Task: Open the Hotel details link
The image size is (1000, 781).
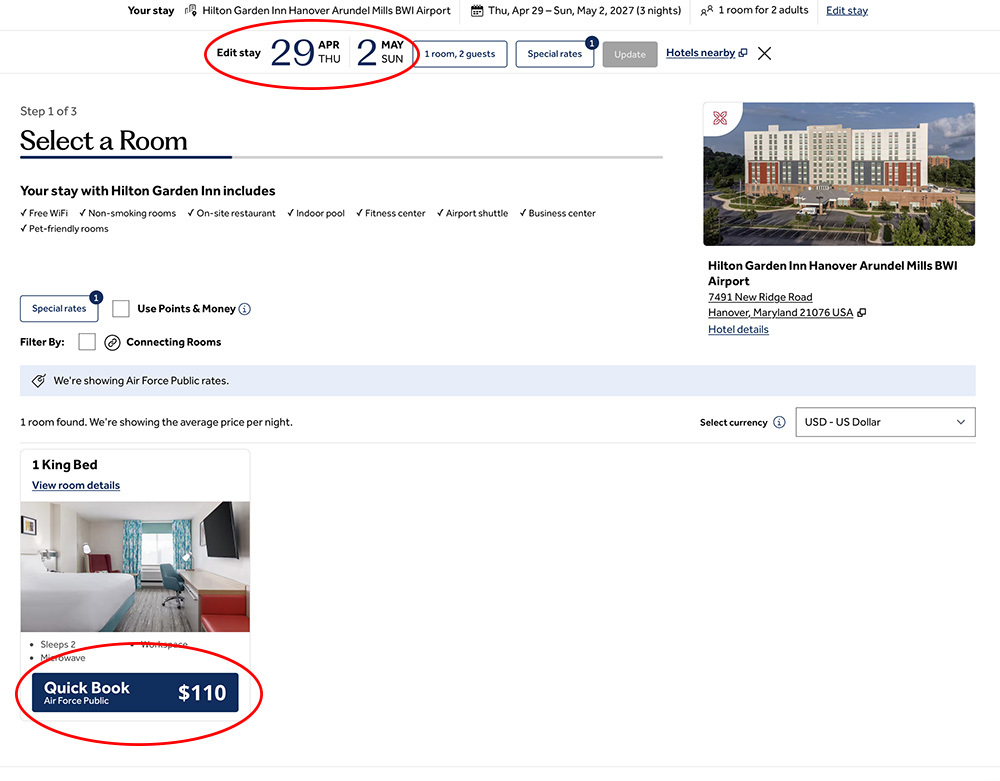Action: (x=738, y=330)
